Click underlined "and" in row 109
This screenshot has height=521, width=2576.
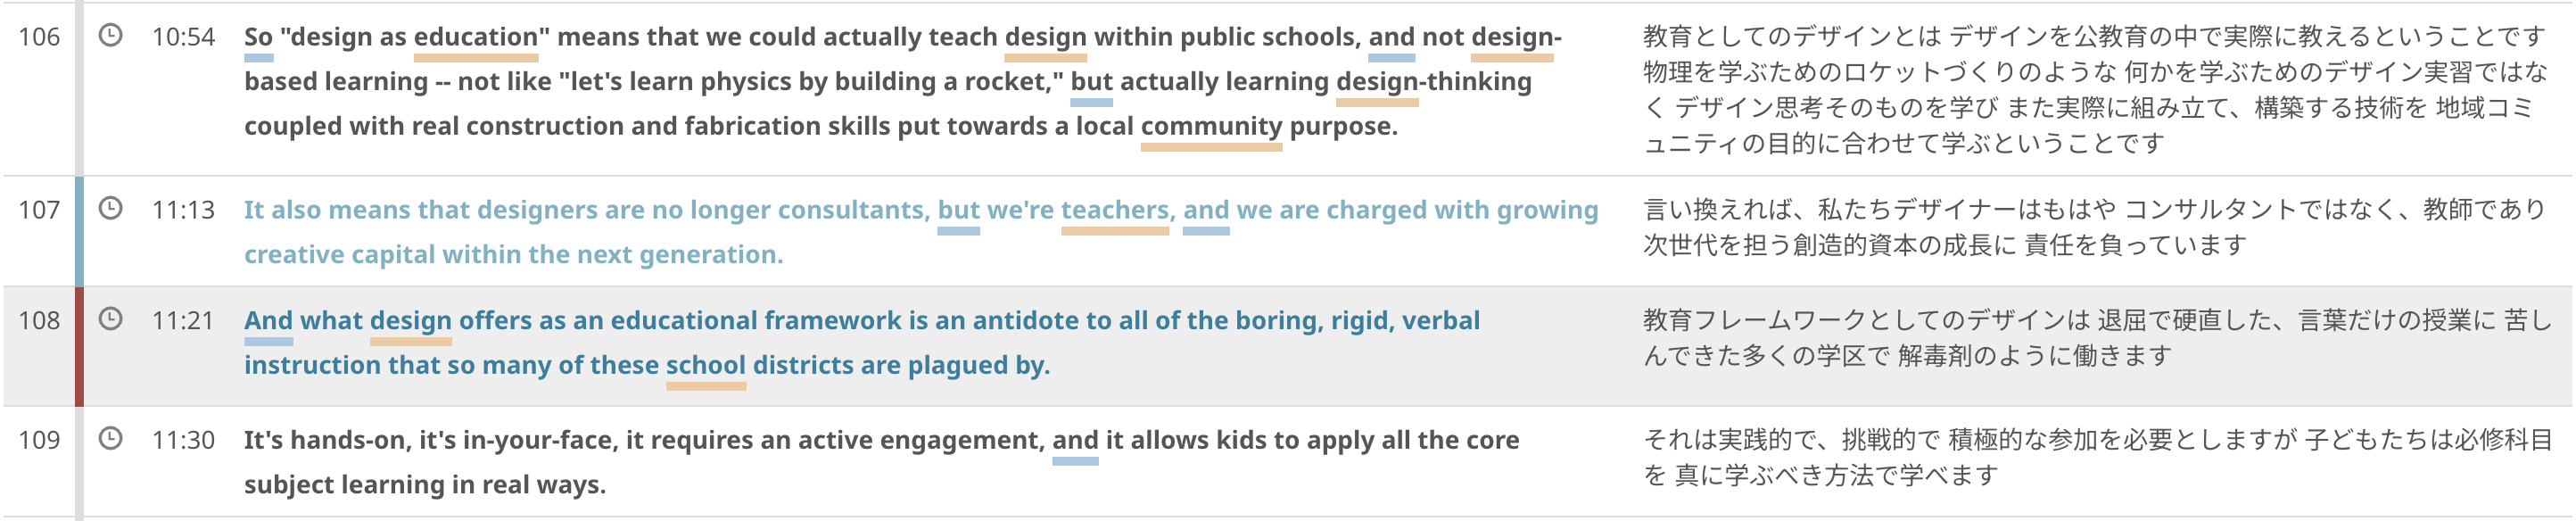coord(1074,440)
